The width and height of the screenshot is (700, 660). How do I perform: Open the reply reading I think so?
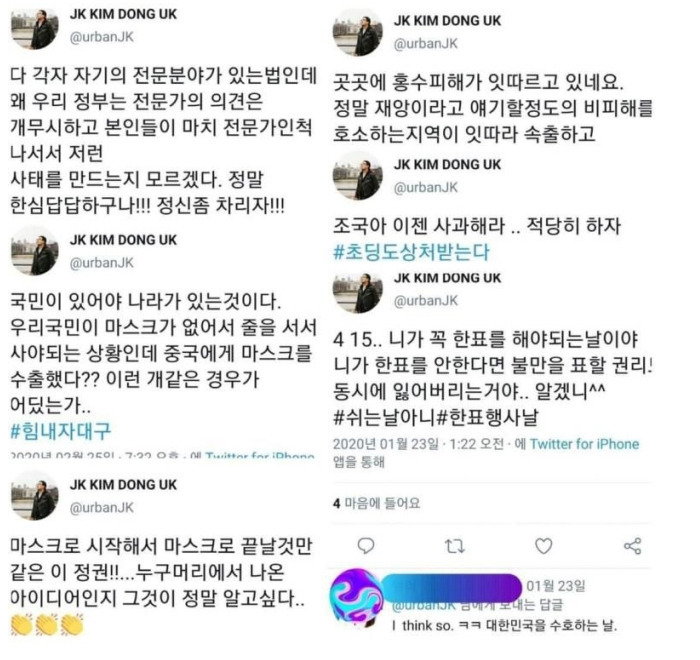click(504, 625)
